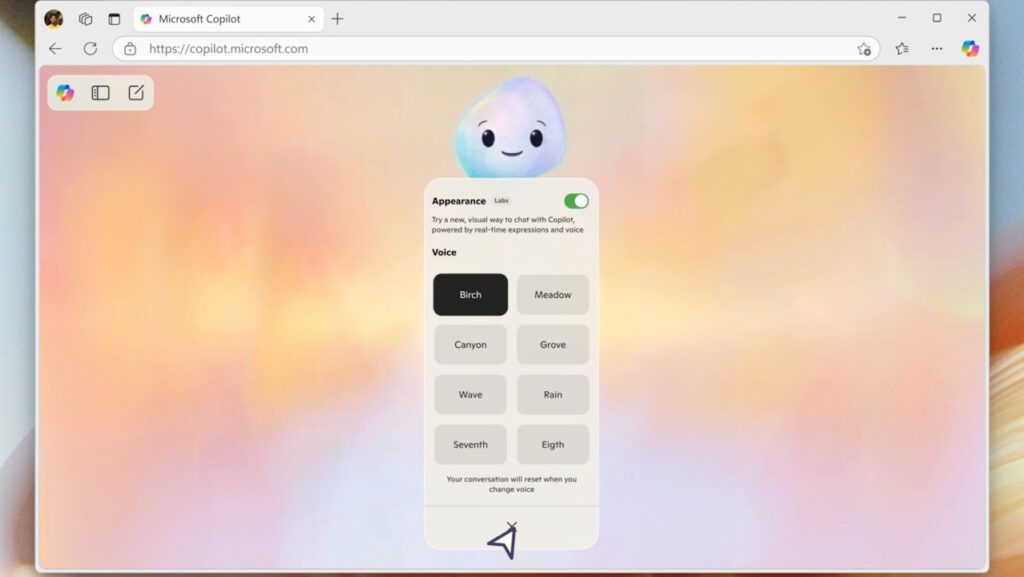Click the Copilot logo on page
Screen dimensions: 1024x577
click(x=65, y=93)
